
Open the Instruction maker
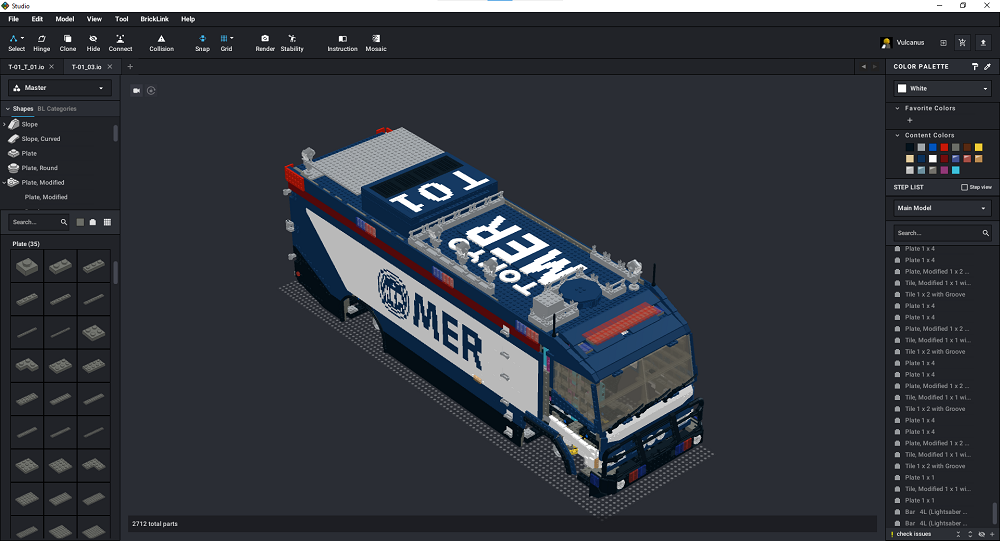pyautogui.click(x=342, y=43)
